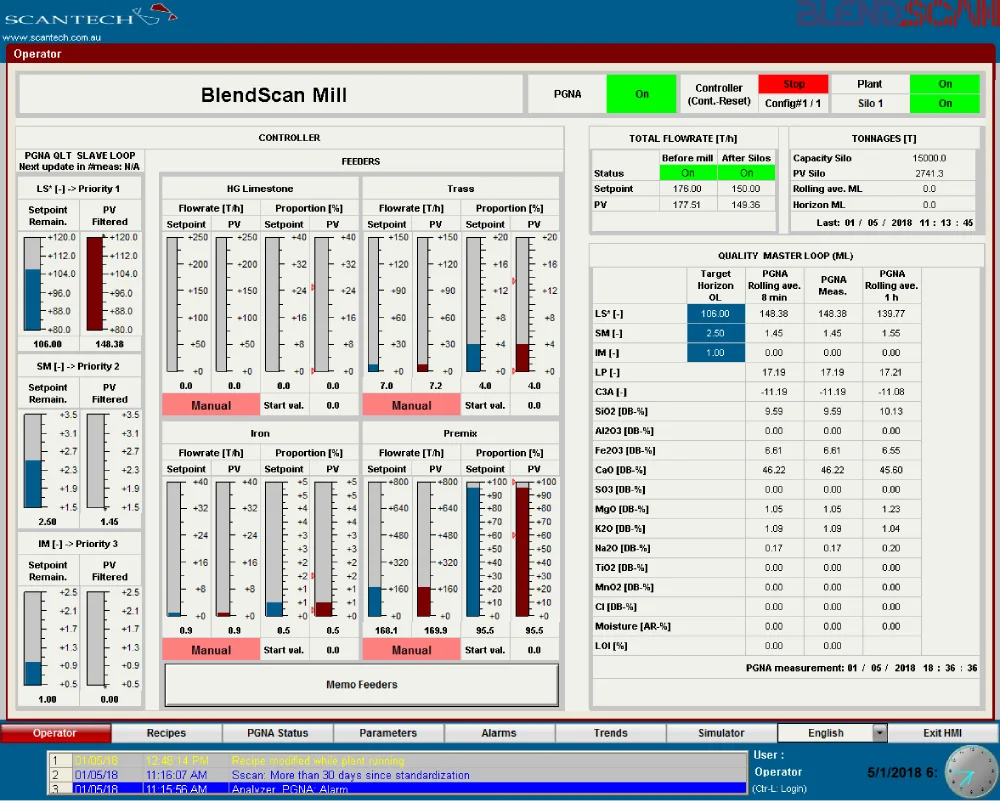Toggle the Controller Stop button

point(793,84)
